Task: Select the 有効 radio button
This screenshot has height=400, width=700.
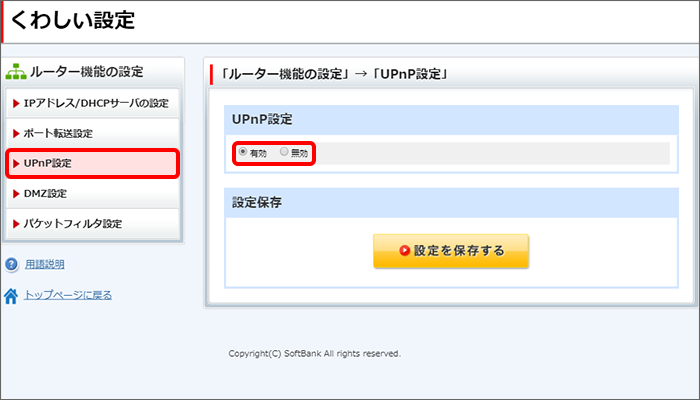Action: (x=243, y=152)
